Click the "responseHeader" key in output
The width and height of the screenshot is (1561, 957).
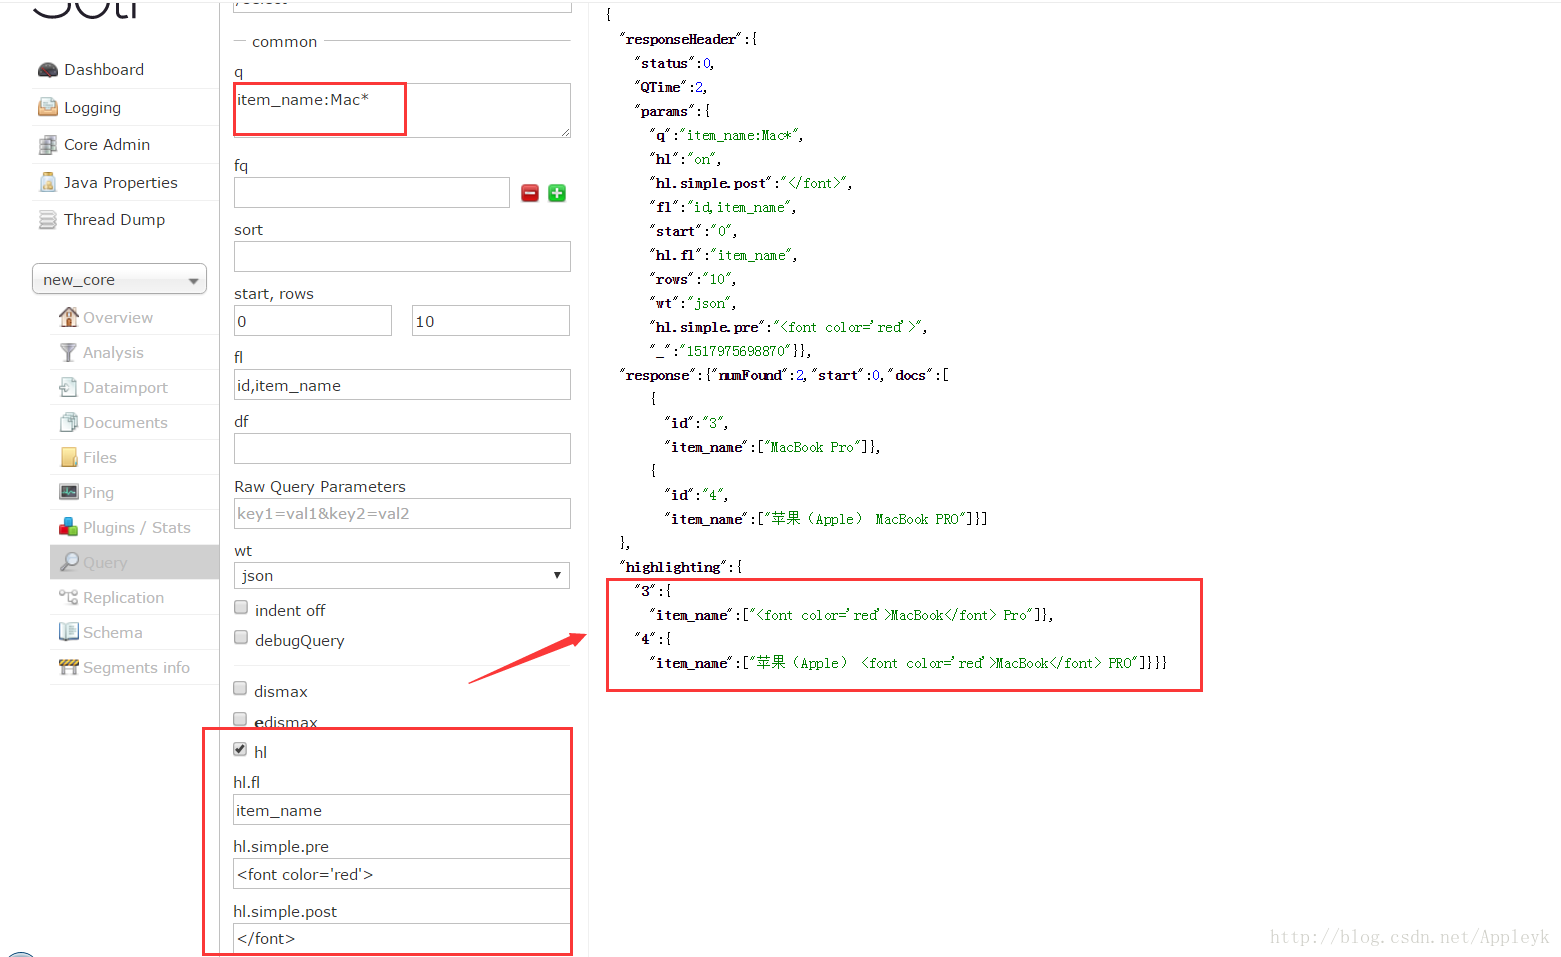pos(681,39)
